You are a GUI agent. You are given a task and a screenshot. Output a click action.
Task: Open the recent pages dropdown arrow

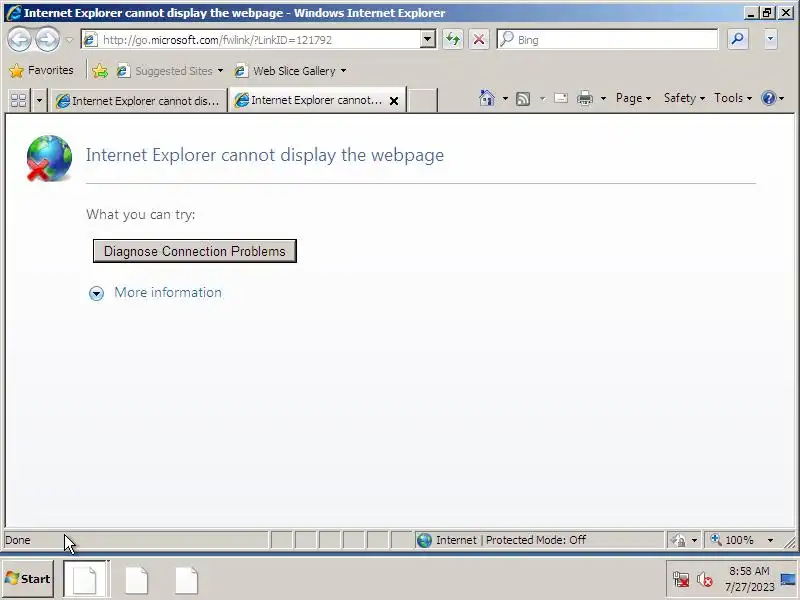[x=70, y=39]
